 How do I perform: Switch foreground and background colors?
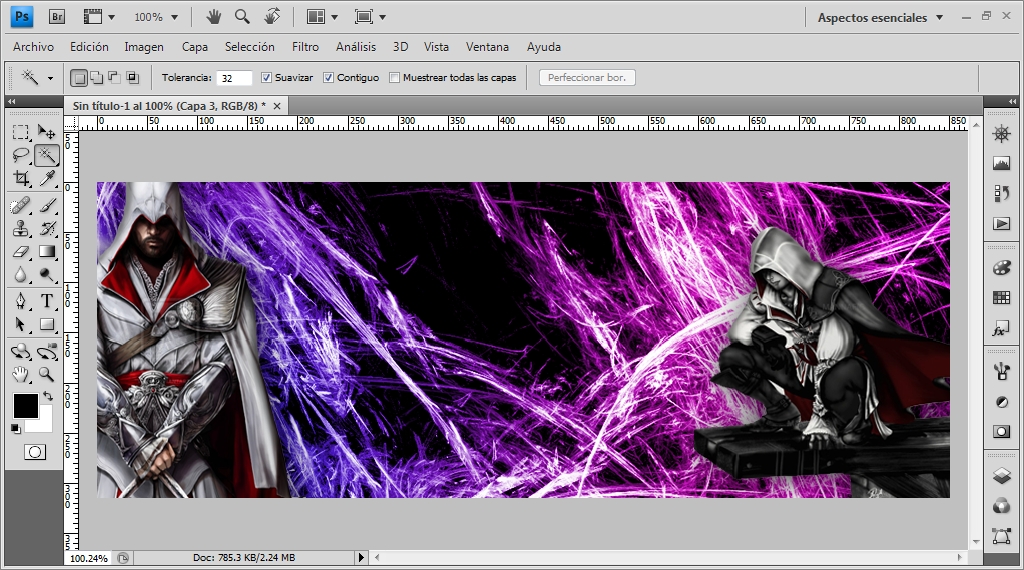pyautogui.click(x=48, y=396)
